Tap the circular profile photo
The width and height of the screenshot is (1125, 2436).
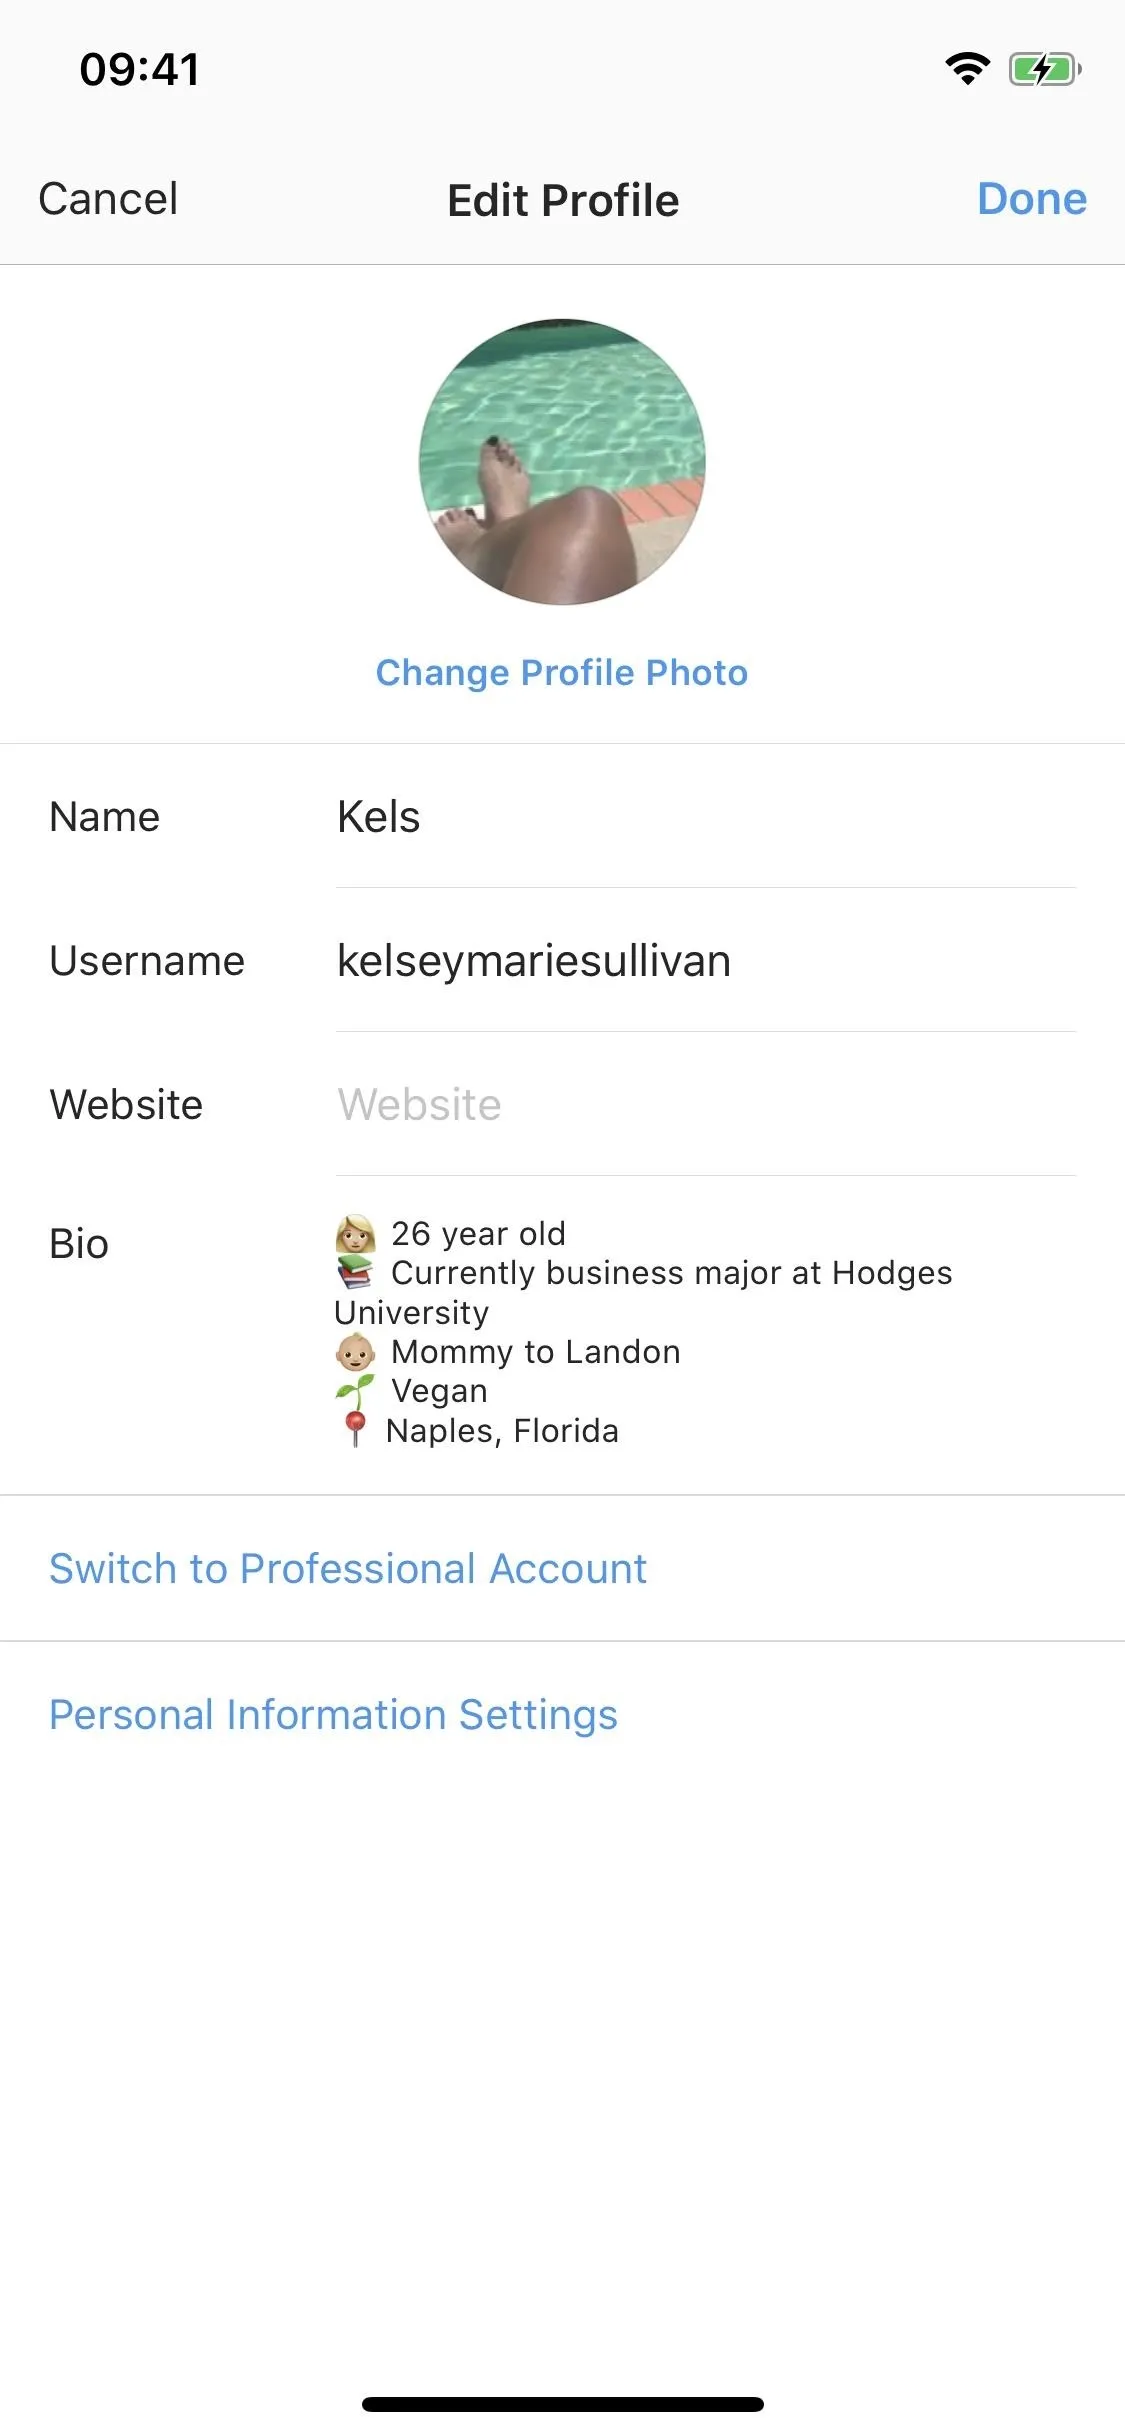tap(562, 462)
